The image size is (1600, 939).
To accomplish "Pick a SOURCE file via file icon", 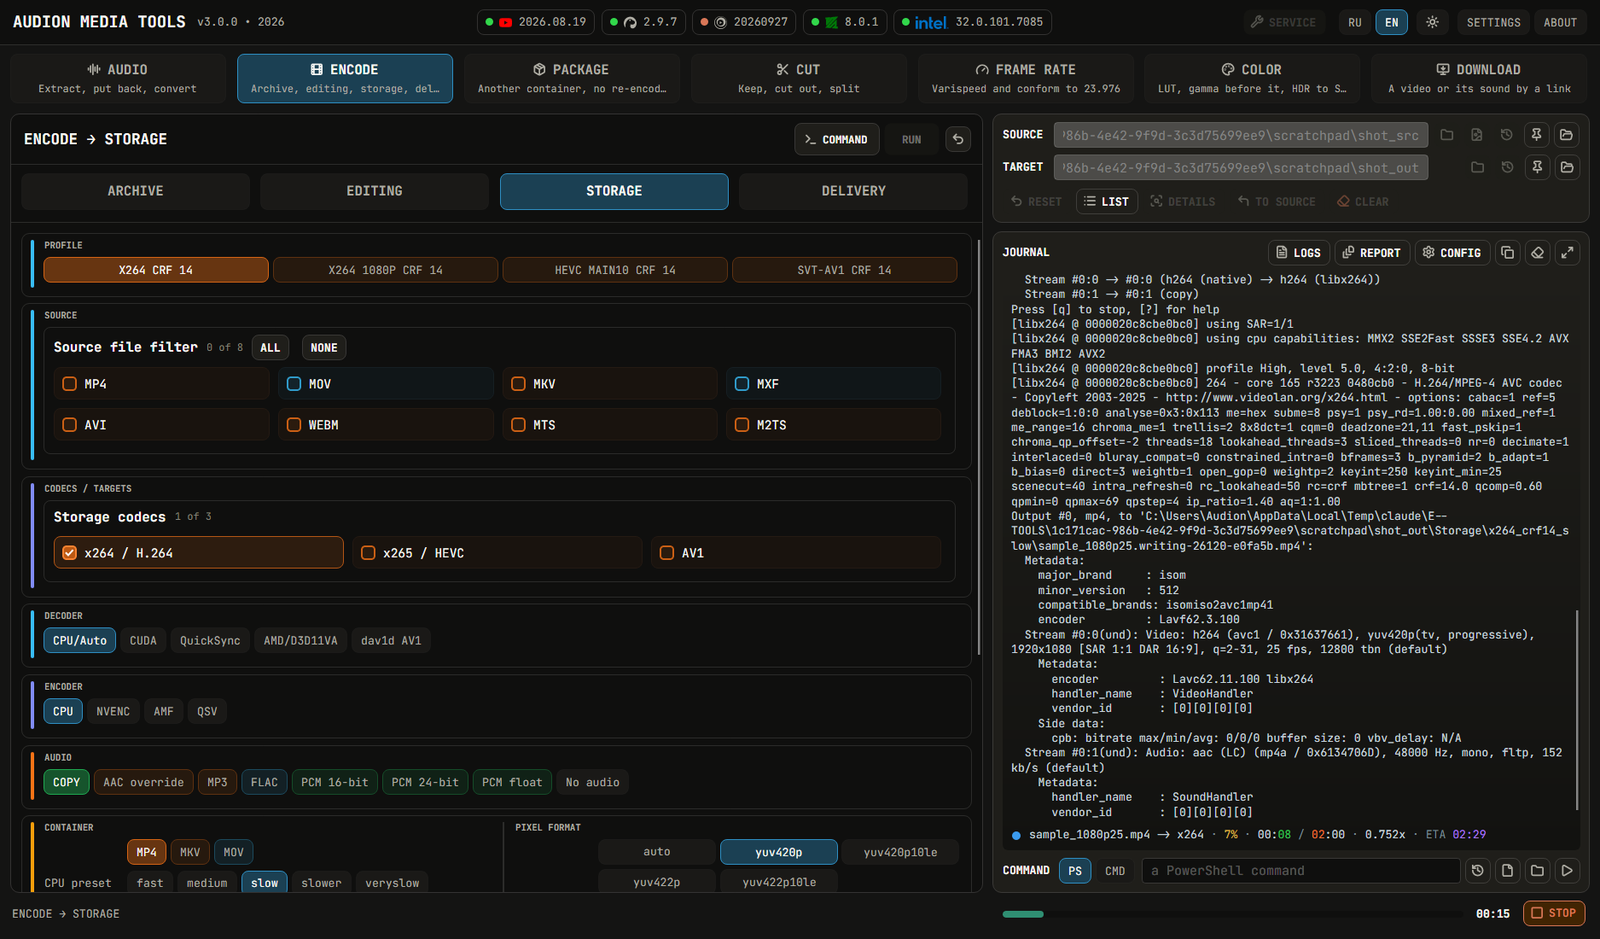I will point(1477,135).
